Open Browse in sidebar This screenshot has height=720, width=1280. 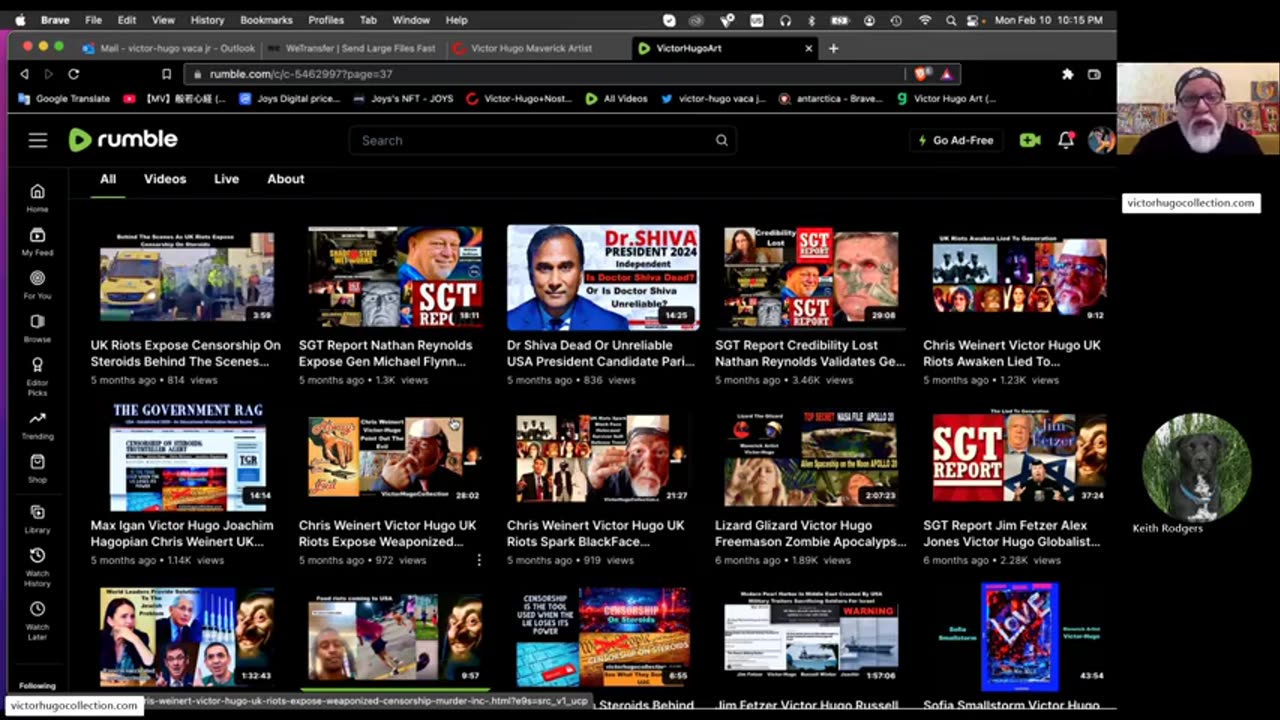pyautogui.click(x=37, y=328)
